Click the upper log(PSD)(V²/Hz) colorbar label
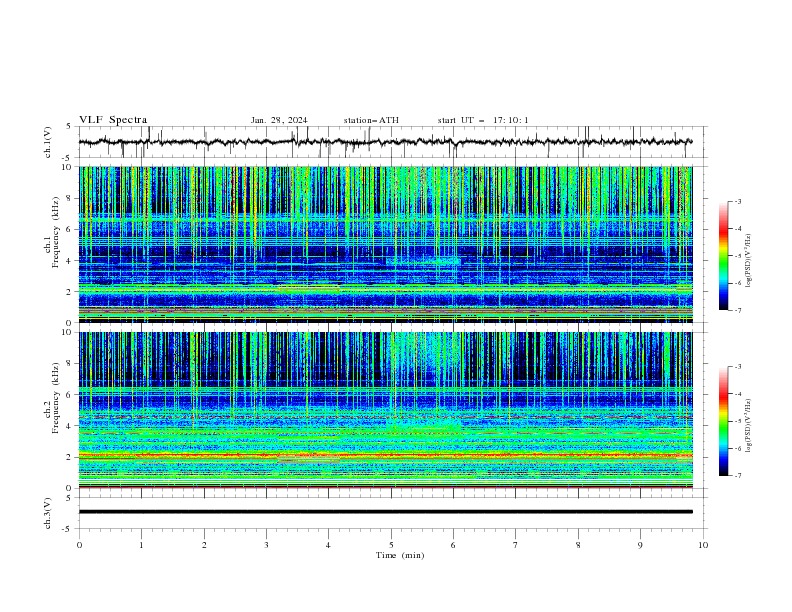This screenshot has width=792, height=612. pyautogui.click(x=749, y=261)
